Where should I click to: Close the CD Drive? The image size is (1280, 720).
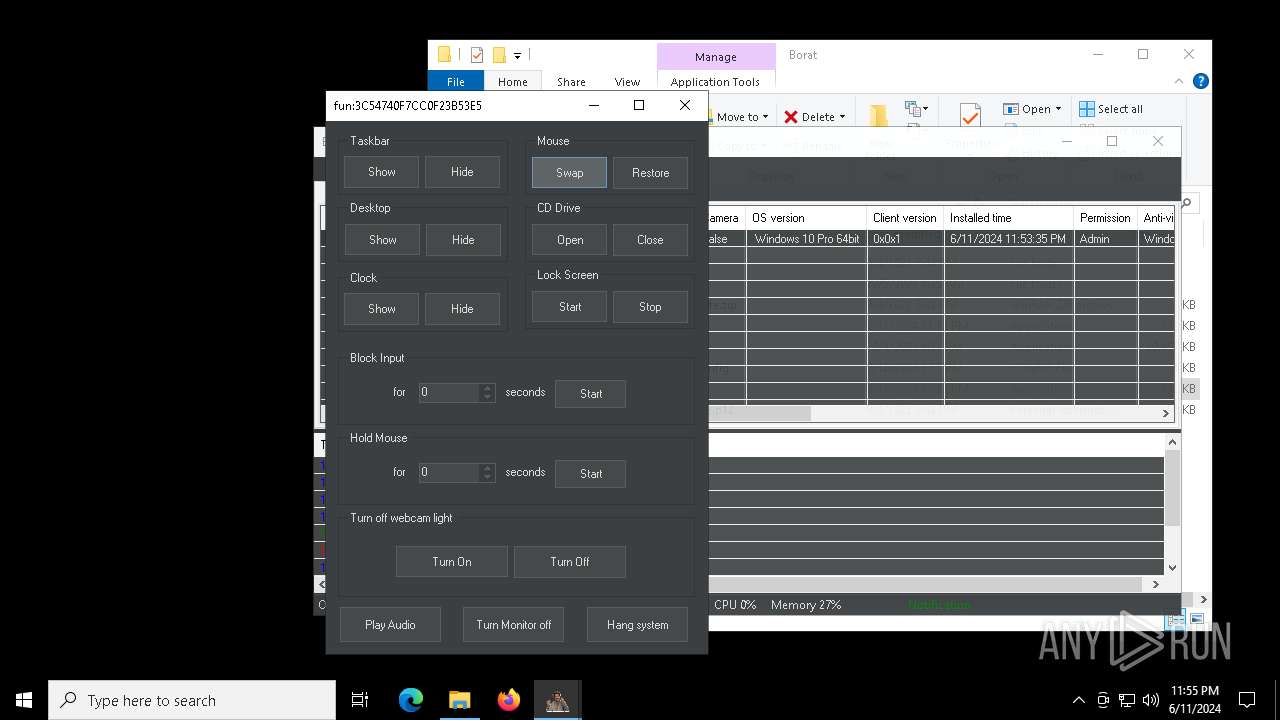coord(650,240)
